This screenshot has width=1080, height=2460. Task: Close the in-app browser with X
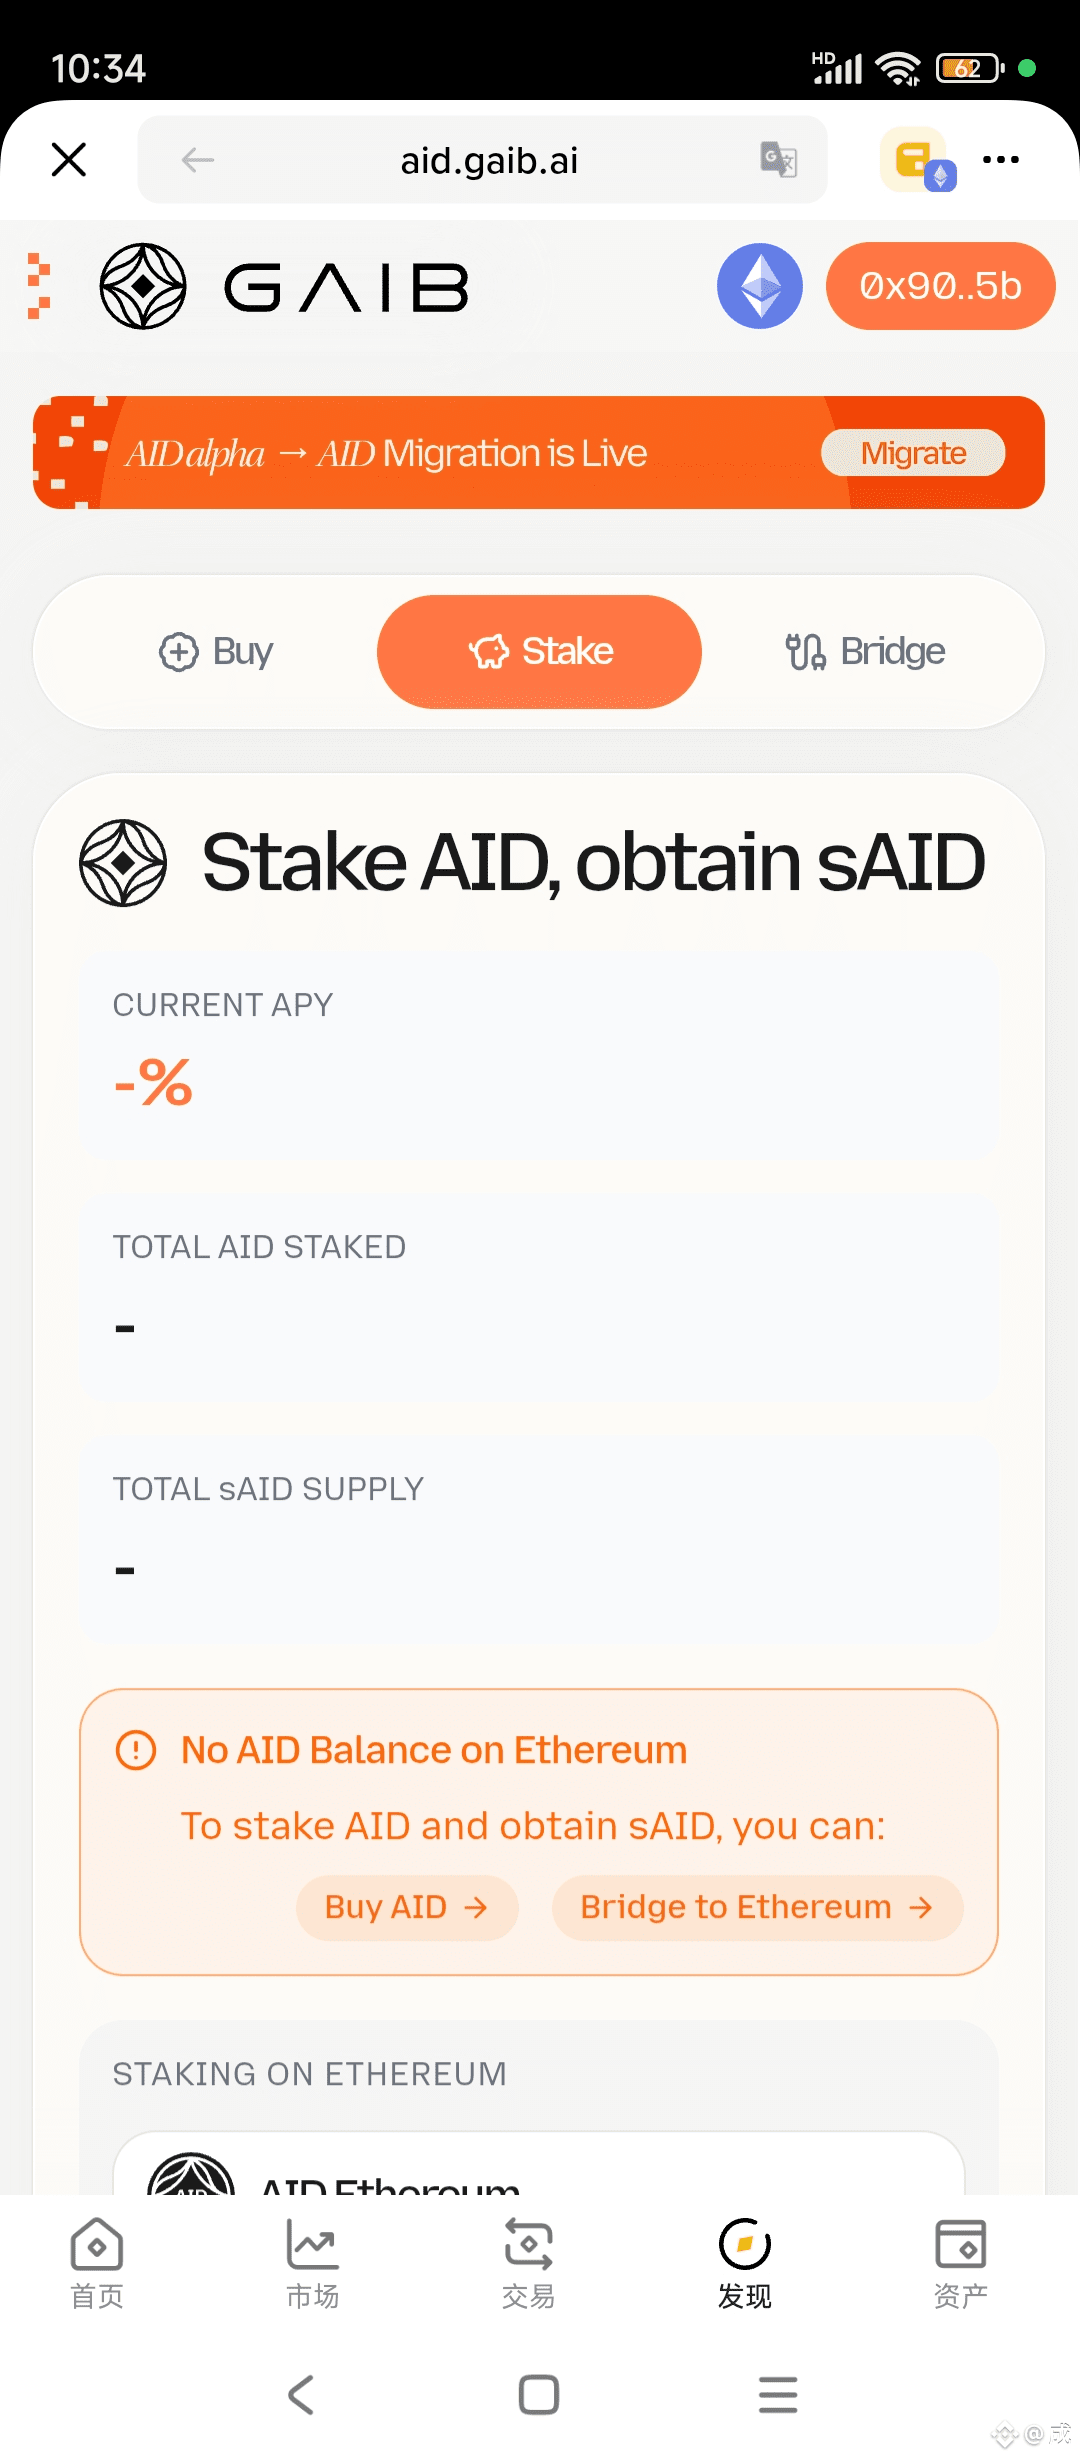pyautogui.click(x=69, y=159)
